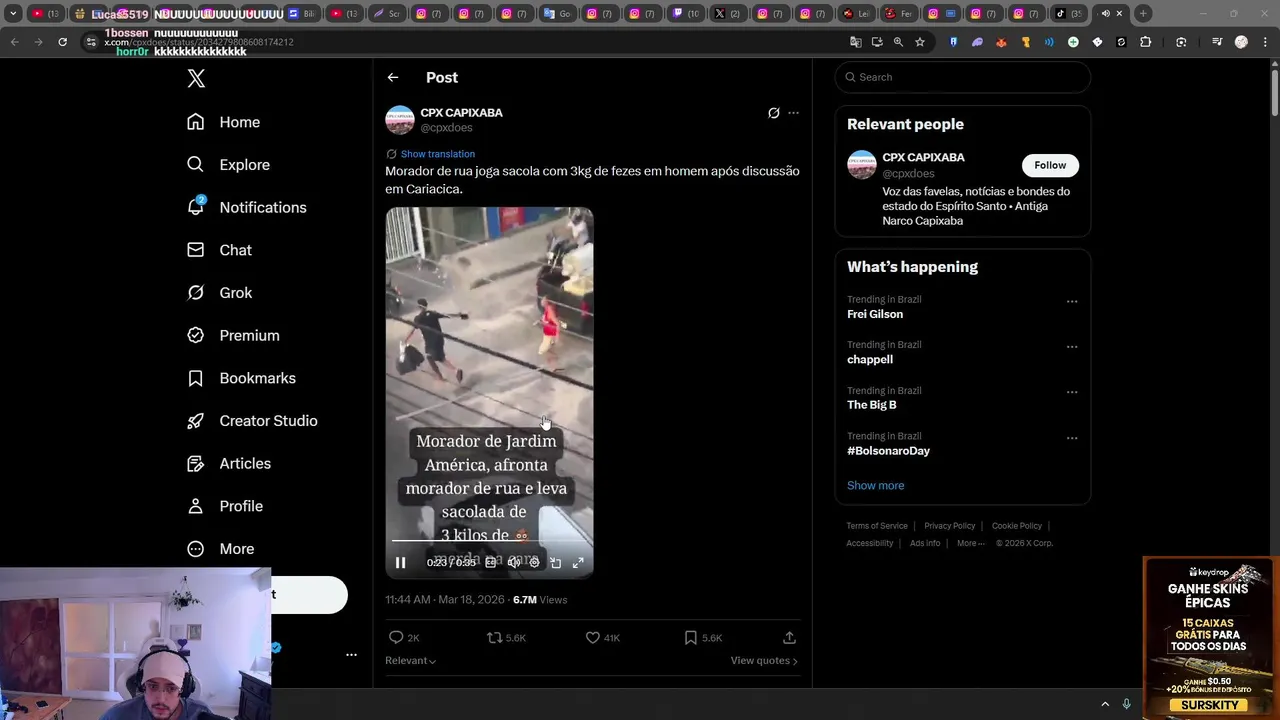
Task: Open browser translate icon
Action: click(x=855, y=42)
